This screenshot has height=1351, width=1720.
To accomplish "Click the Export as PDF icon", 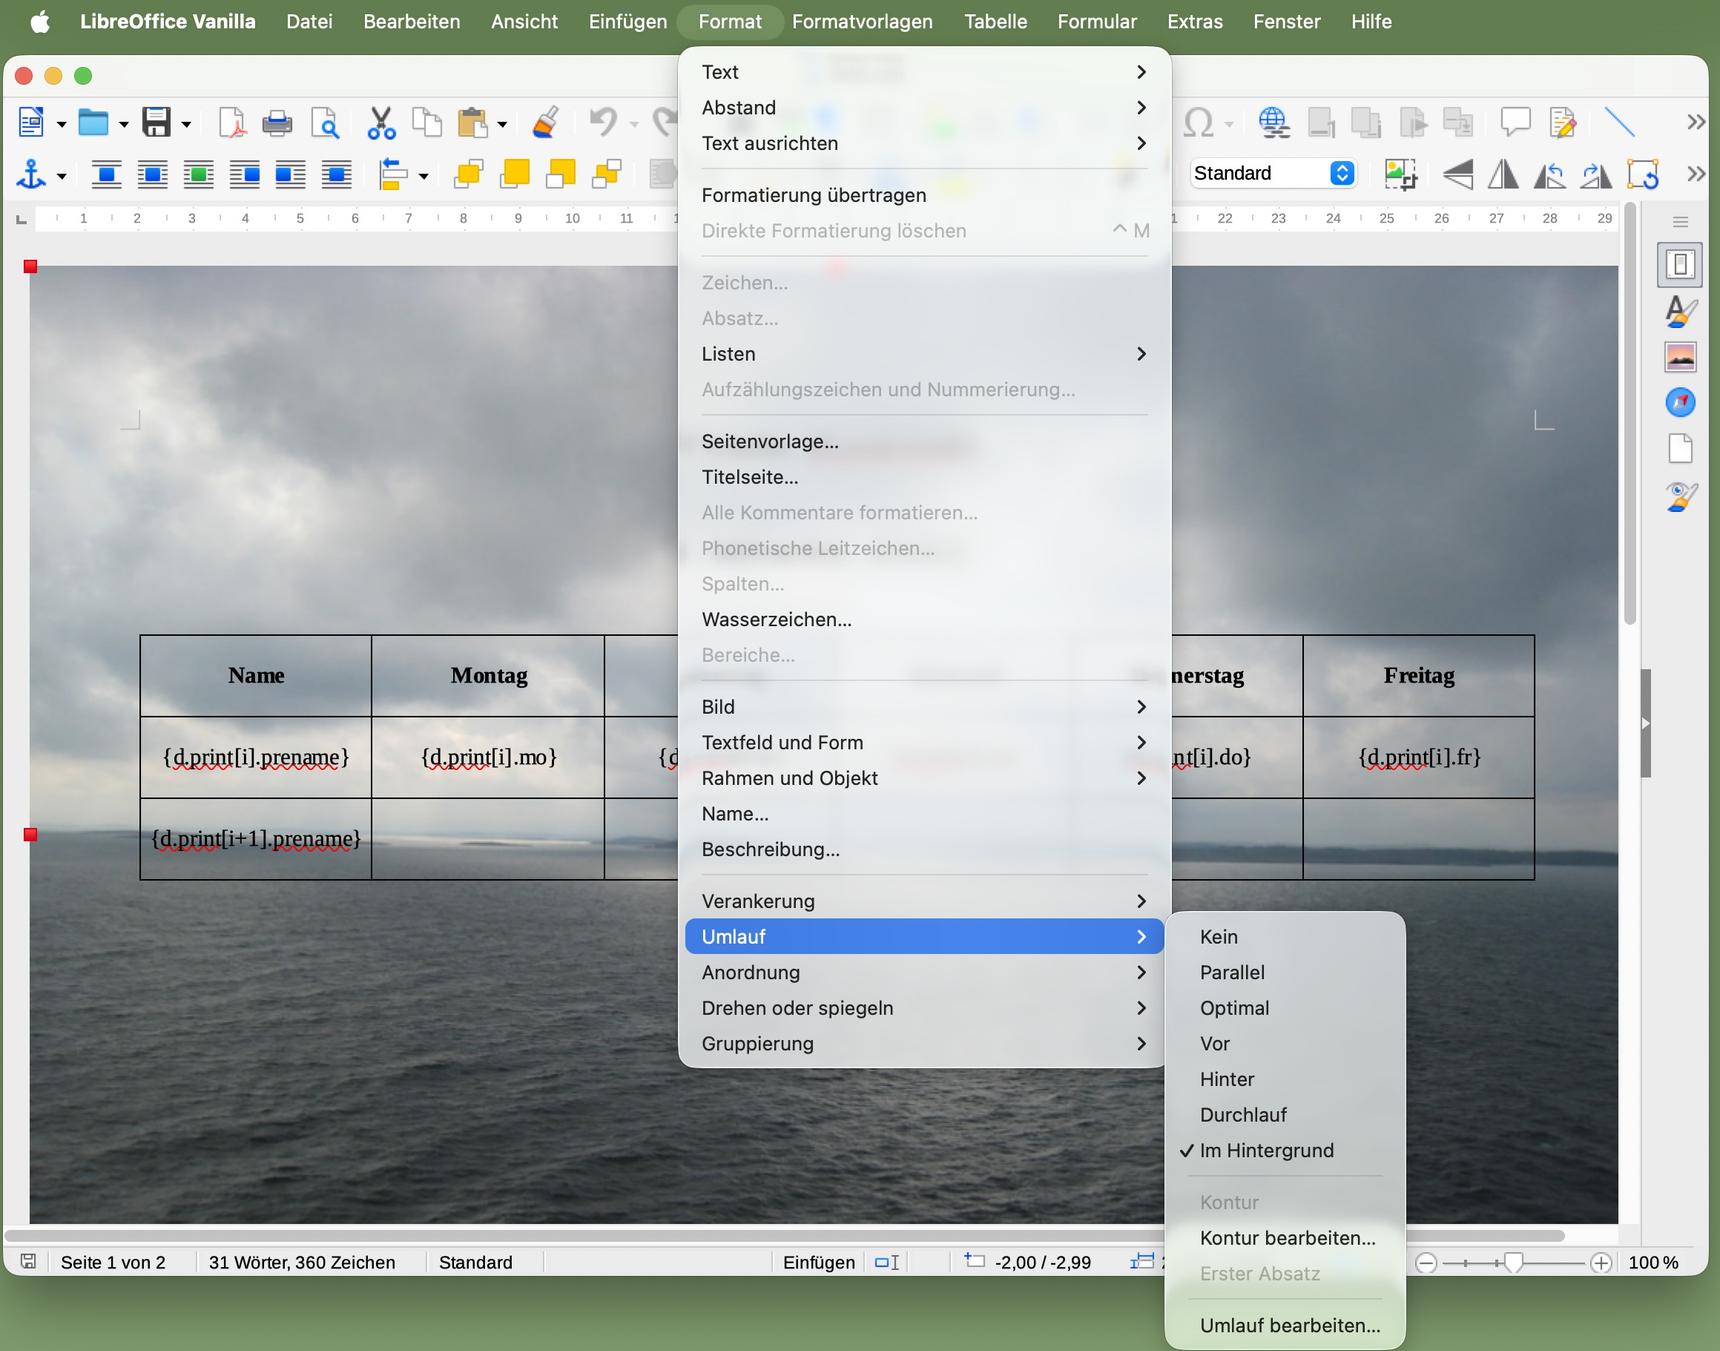I will coord(232,123).
